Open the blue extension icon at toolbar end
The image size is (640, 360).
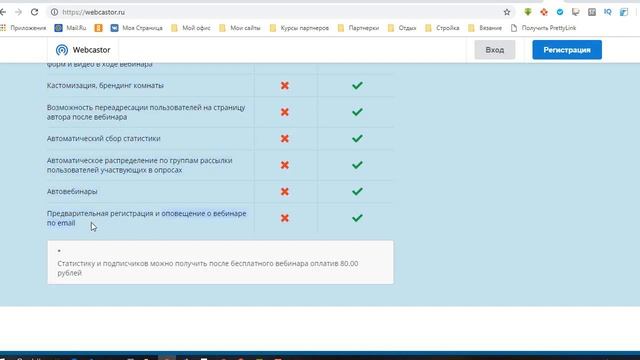click(x=624, y=12)
